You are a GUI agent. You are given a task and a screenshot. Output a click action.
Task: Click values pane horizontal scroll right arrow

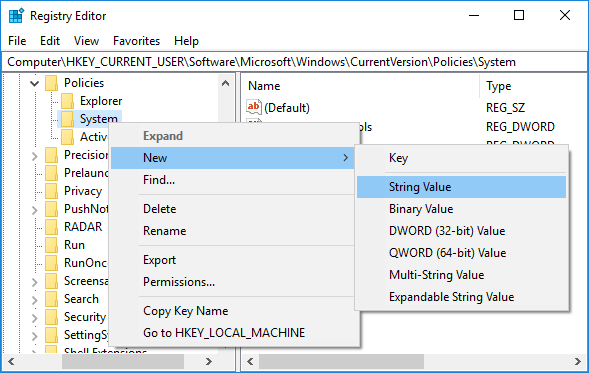578,362
